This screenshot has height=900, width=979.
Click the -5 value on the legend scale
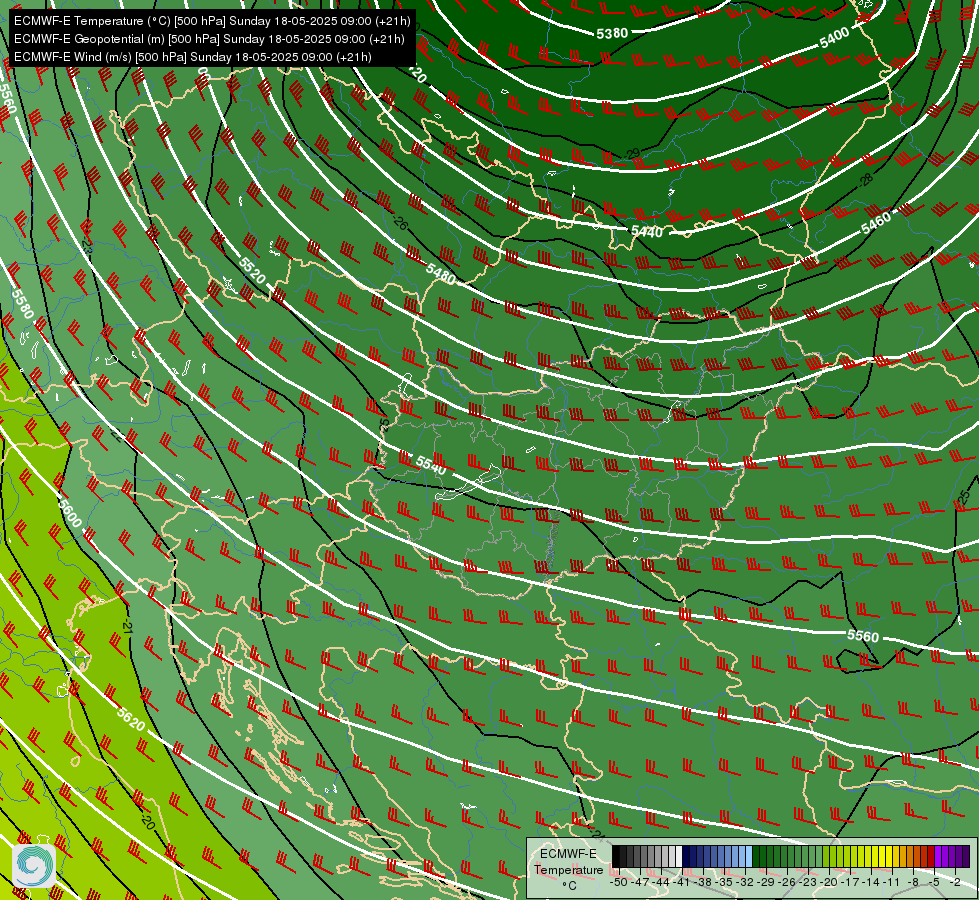(934, 883)
